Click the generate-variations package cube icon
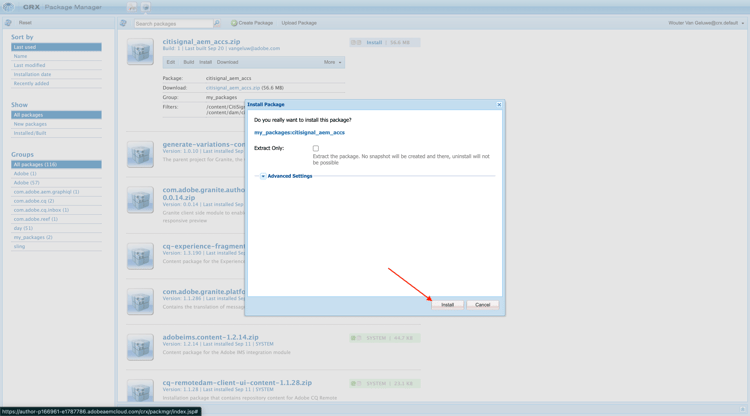Image resolution: width=750 pixels, height=416 pixels. click(140, 154)
